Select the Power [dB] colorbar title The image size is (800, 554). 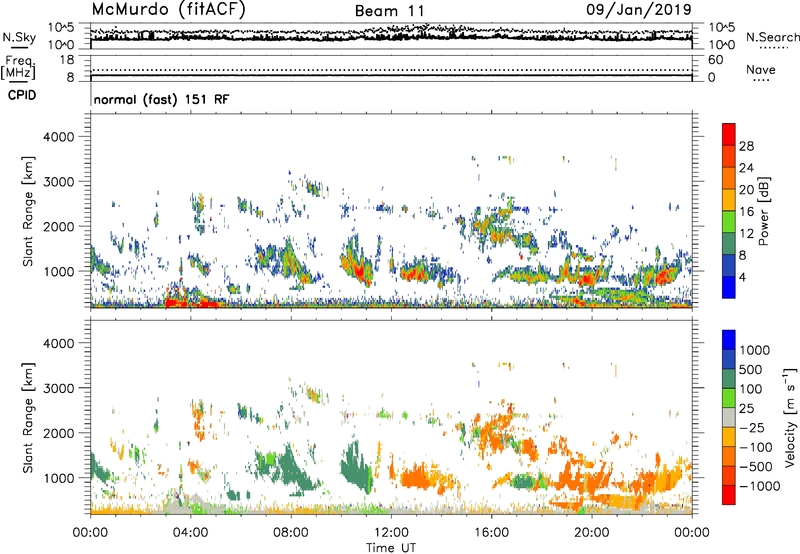[764, 211]
